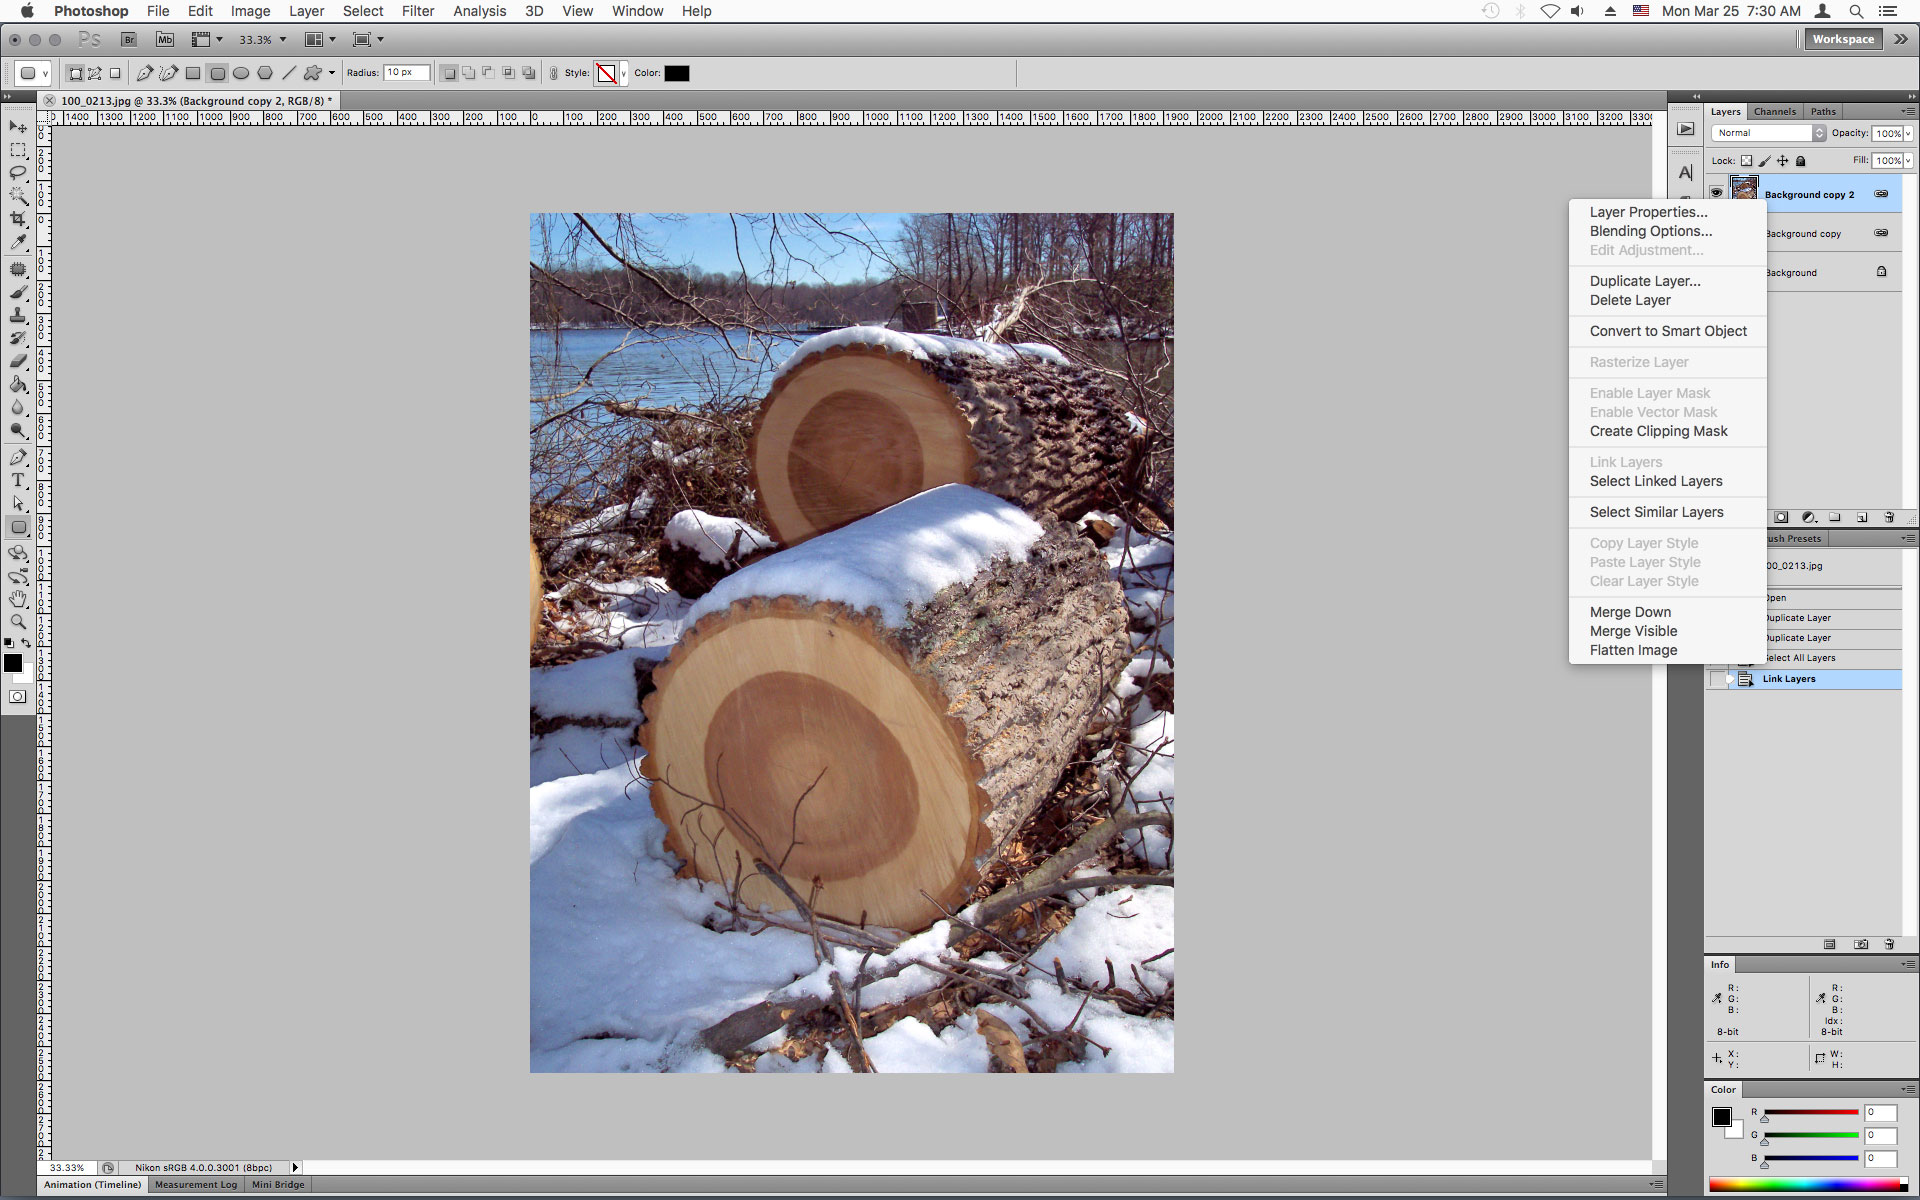The height and width of the screenshot is (1200, 1920).
Task: Click the Line shape tool icon
Action: (x=289, y=73)
